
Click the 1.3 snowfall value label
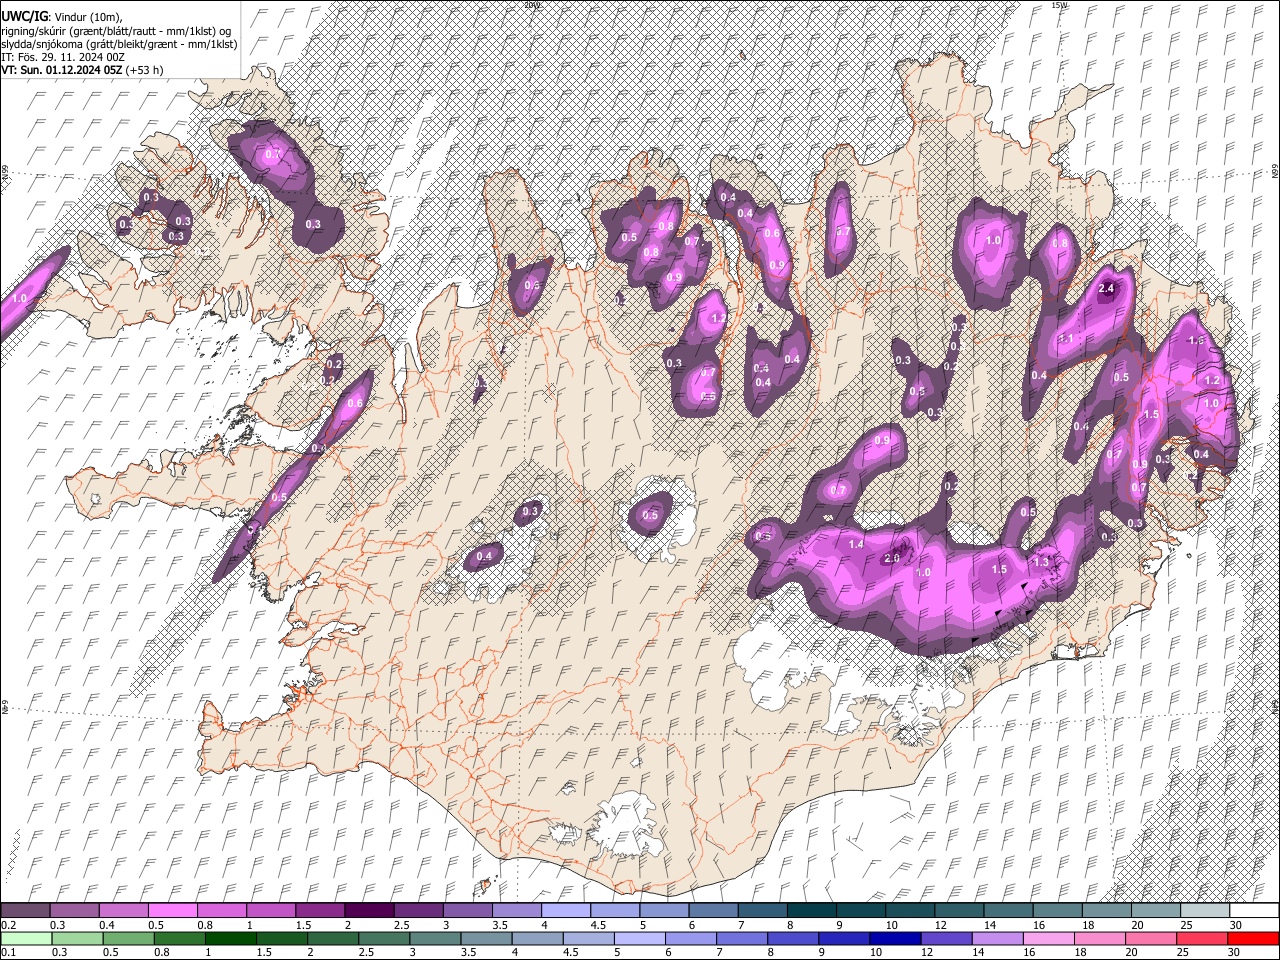(1040, 562)
